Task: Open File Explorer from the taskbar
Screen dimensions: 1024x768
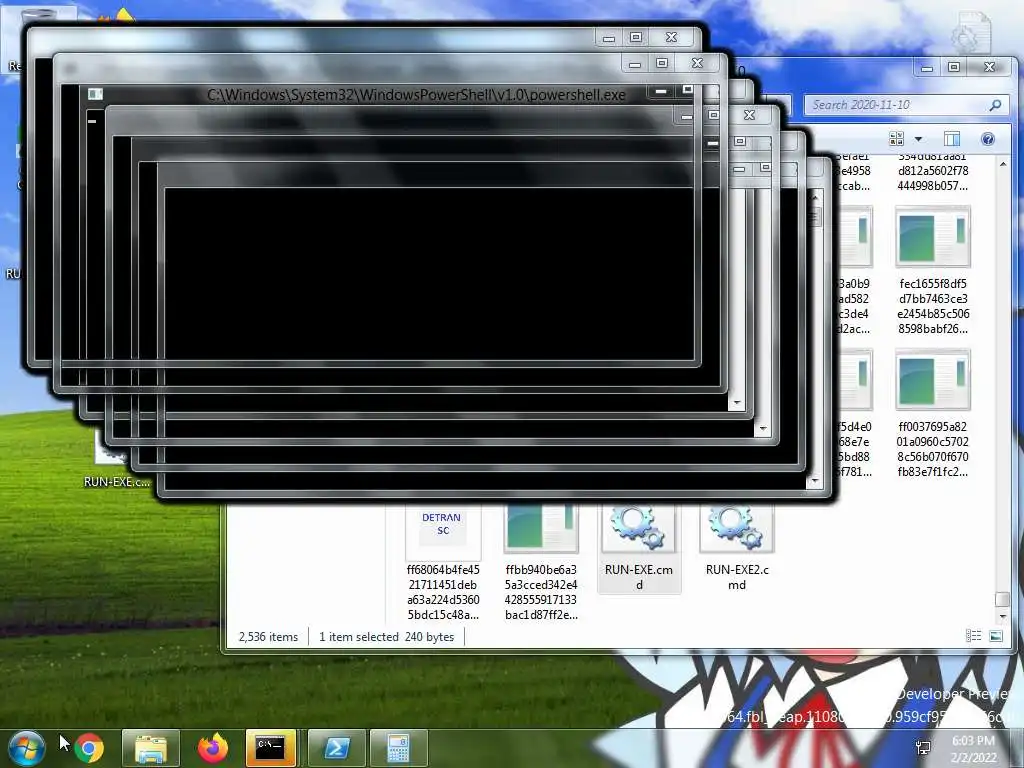Action: click(x=150, y=748)
